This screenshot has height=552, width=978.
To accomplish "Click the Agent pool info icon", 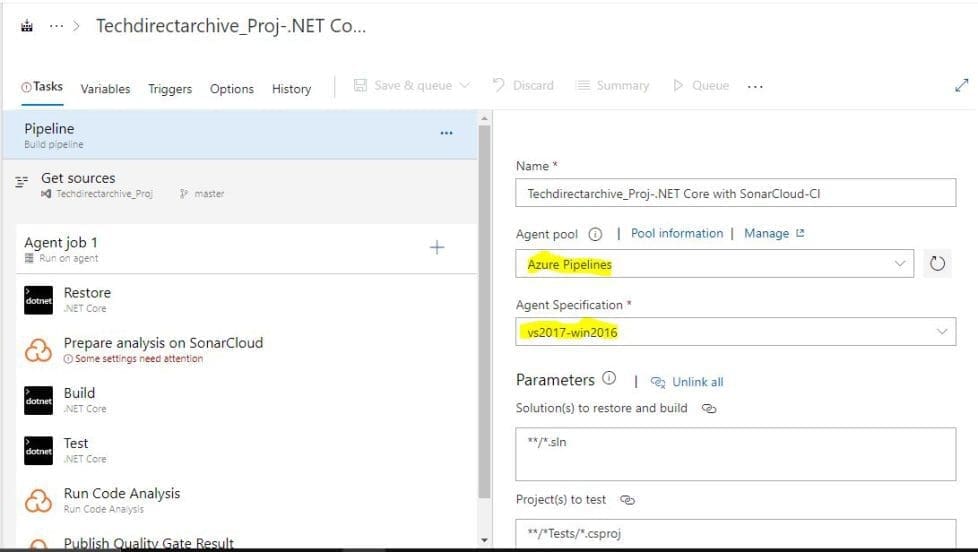I will 596,234.
